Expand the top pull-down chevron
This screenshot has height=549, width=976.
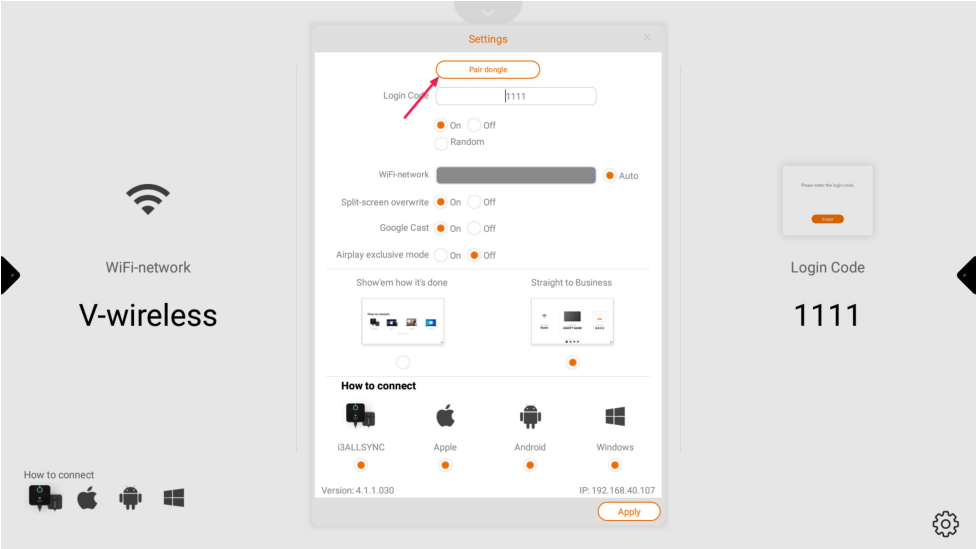(x=488, y=12)
